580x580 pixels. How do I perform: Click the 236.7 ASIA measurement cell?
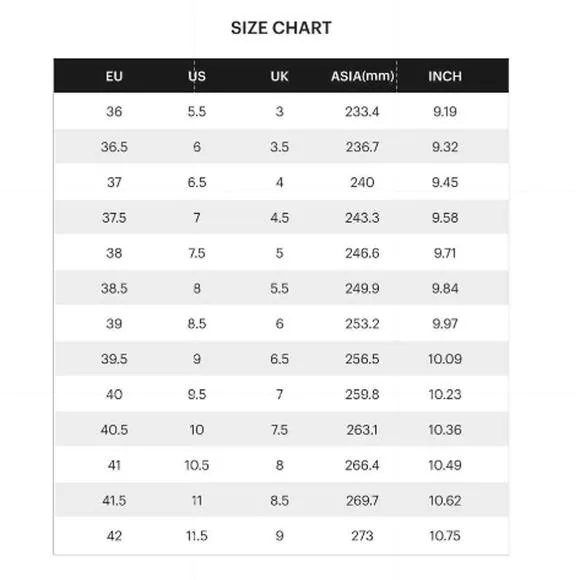point(362,147)
